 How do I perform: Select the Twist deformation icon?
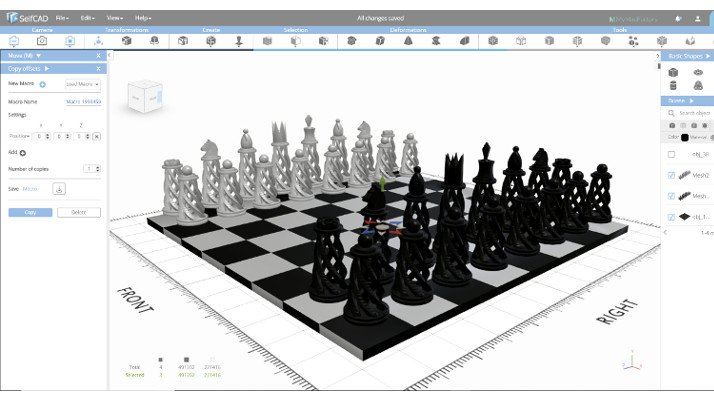pos(436,41)
